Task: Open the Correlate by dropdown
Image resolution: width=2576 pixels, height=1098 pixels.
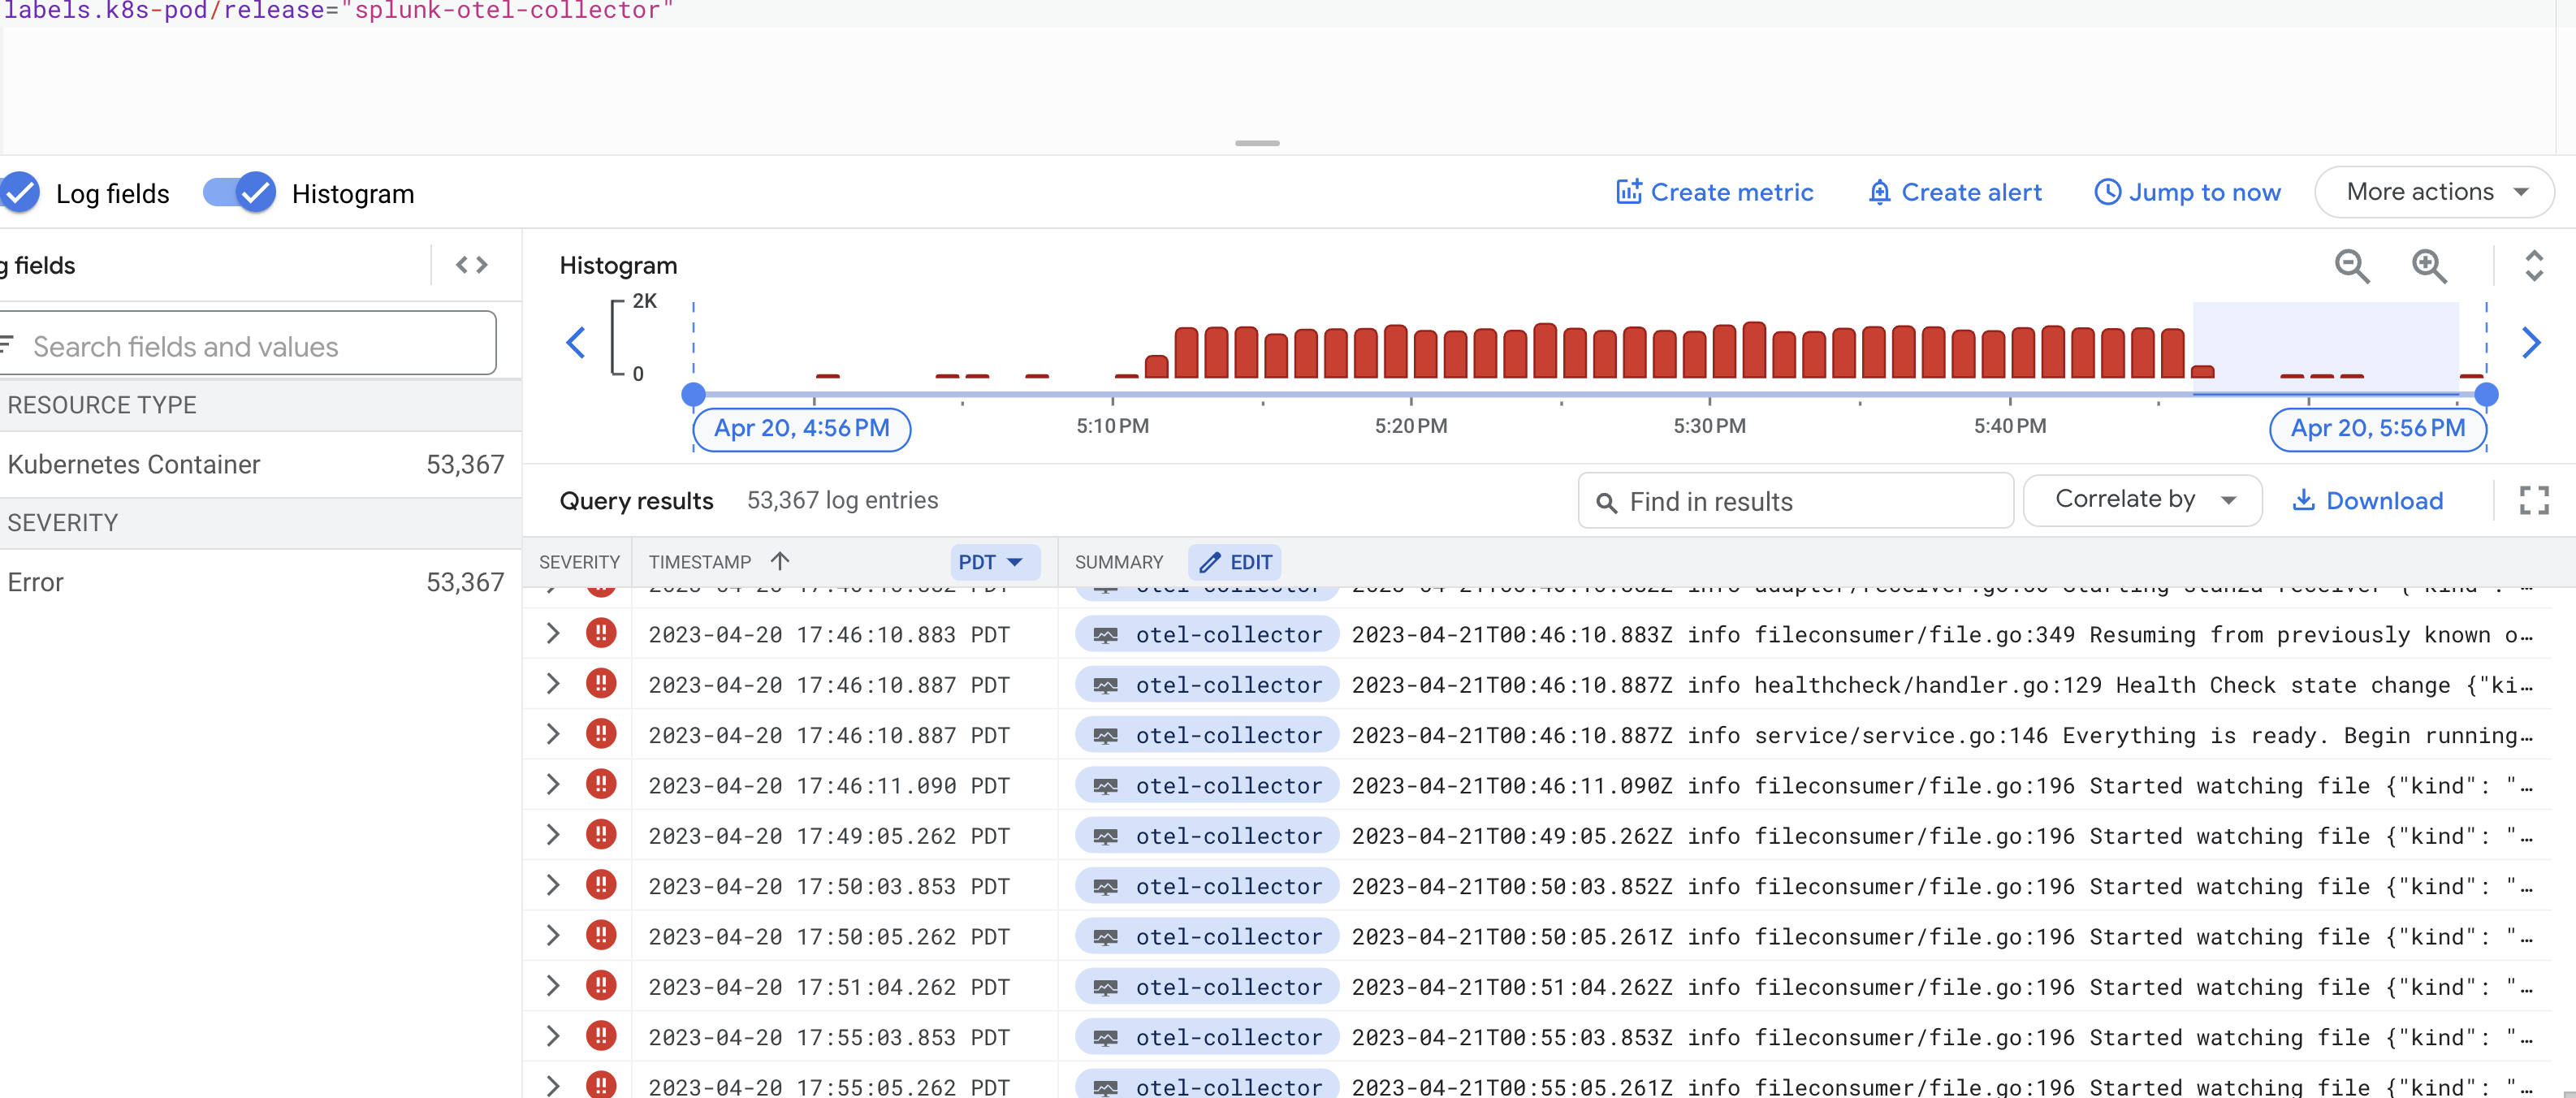Action: coord(2142,500)
